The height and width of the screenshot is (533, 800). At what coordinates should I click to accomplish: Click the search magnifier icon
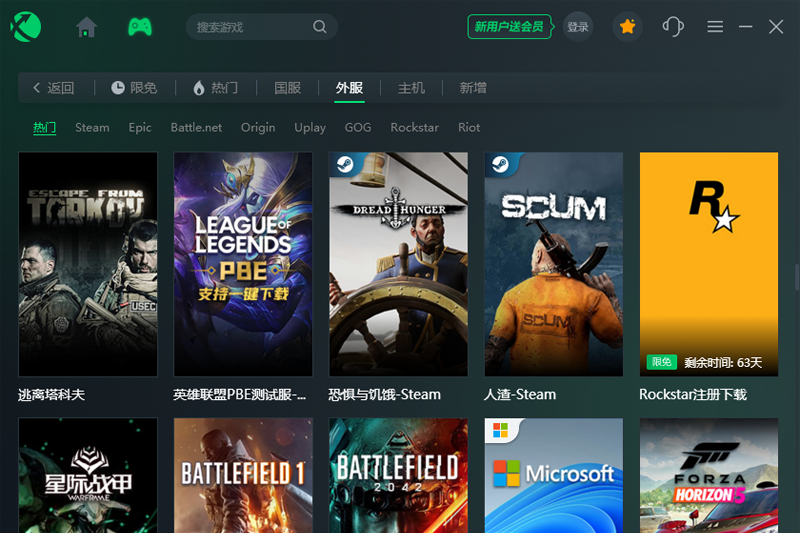click(320, 27)
